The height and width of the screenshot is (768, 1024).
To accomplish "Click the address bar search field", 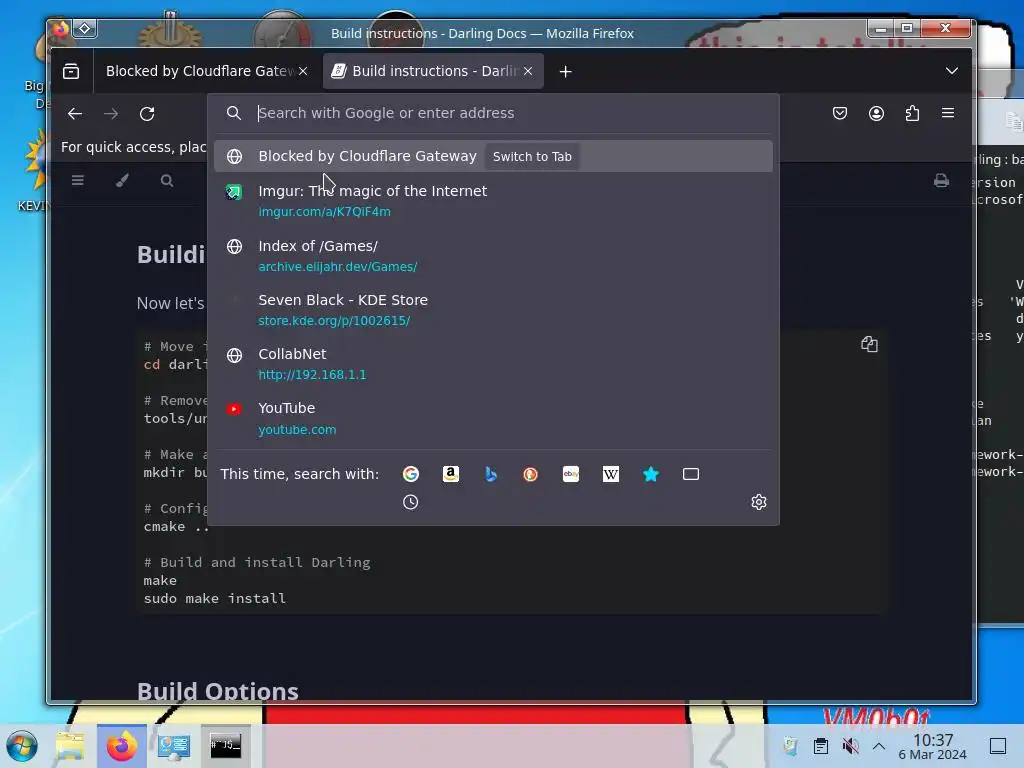I will [x=493, y=113].
